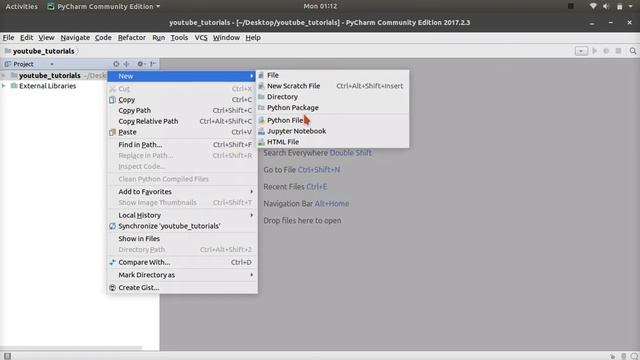Click the Copy icon in context menu
This screenshot has width=640, height=360.
point(112,100)
